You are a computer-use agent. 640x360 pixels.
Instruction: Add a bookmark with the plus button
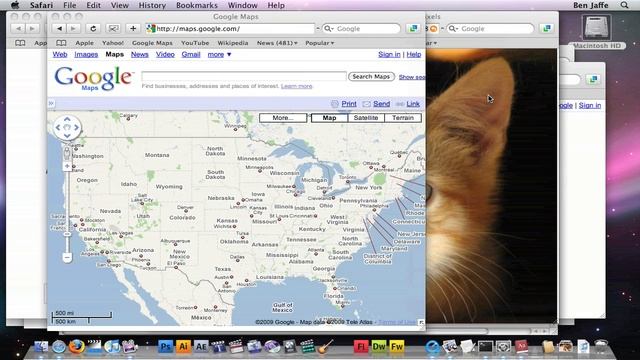click(x=133, y=29)
